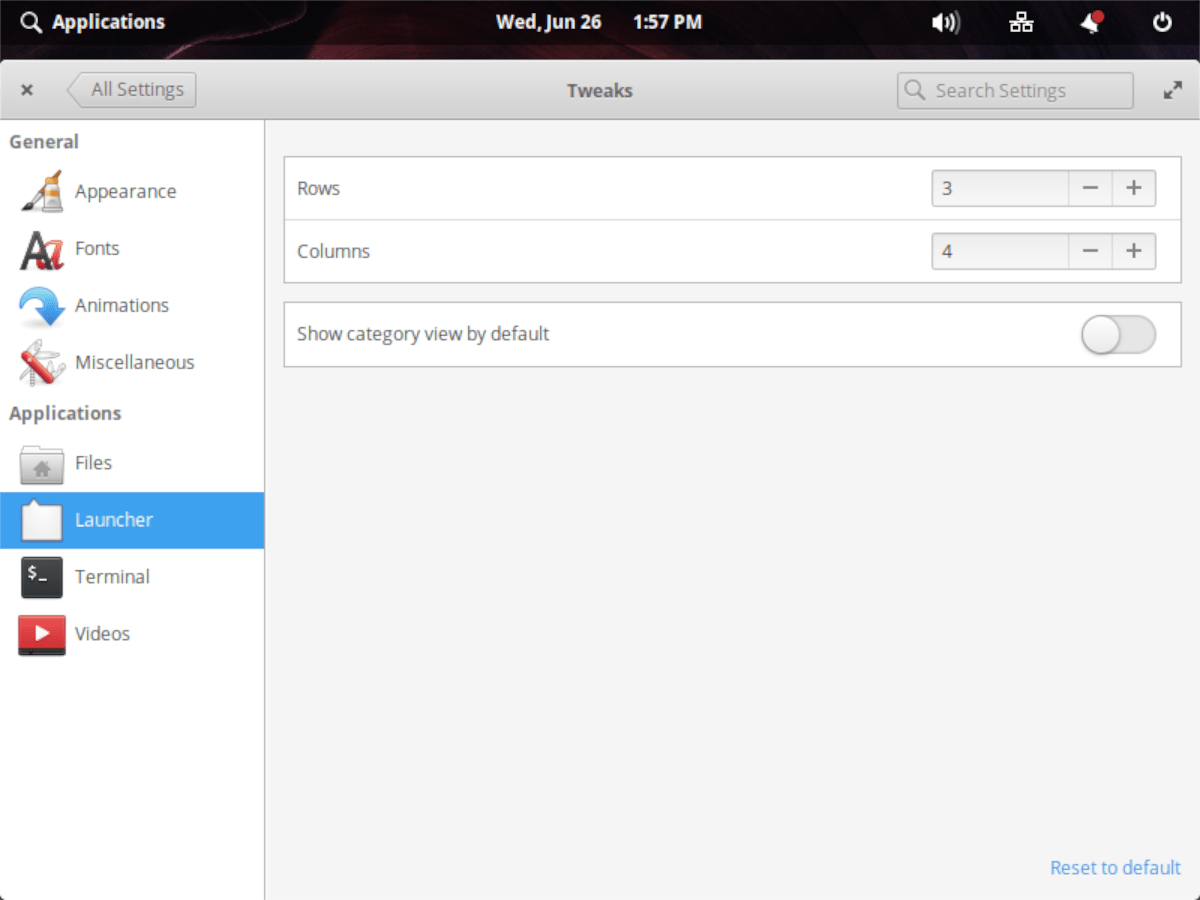1200x900 pixels.
Task: Close the Tweaks settings window
Action: 27,90
